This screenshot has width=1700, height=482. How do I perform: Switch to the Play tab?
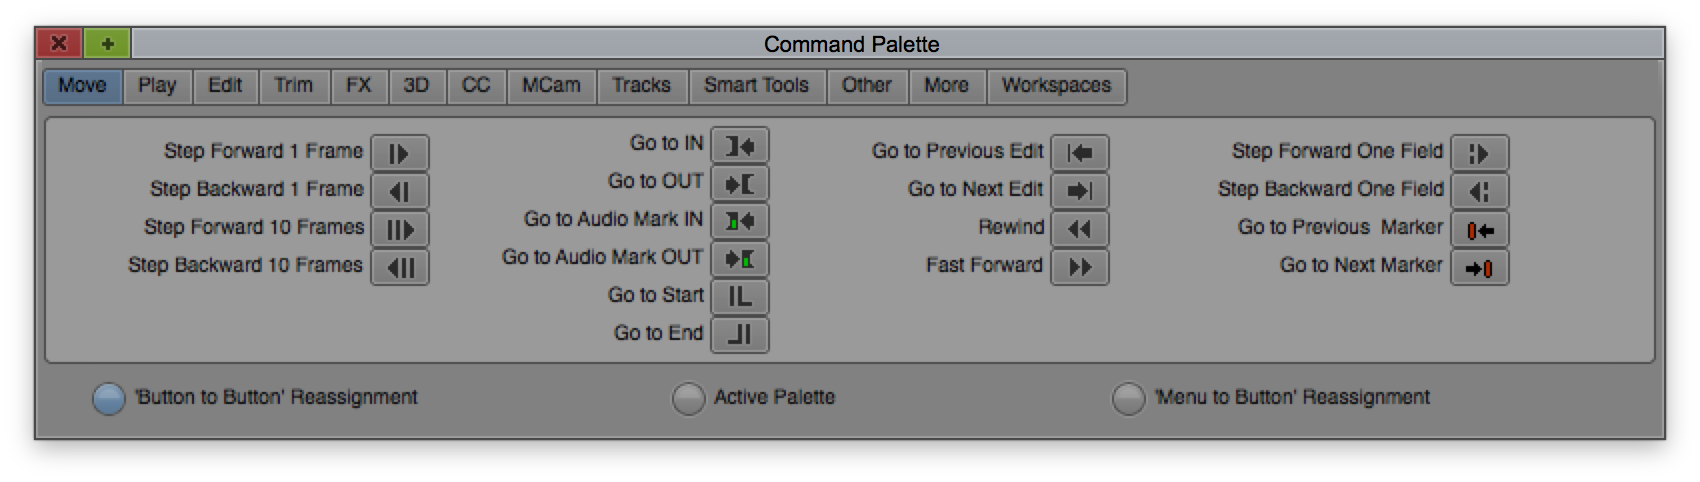pyautogui.click(x=157, y=86)
